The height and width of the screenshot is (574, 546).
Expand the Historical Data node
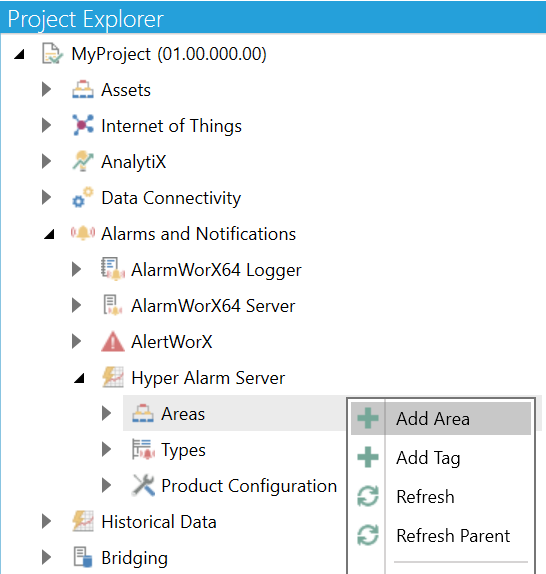click(x=46, y=521)
